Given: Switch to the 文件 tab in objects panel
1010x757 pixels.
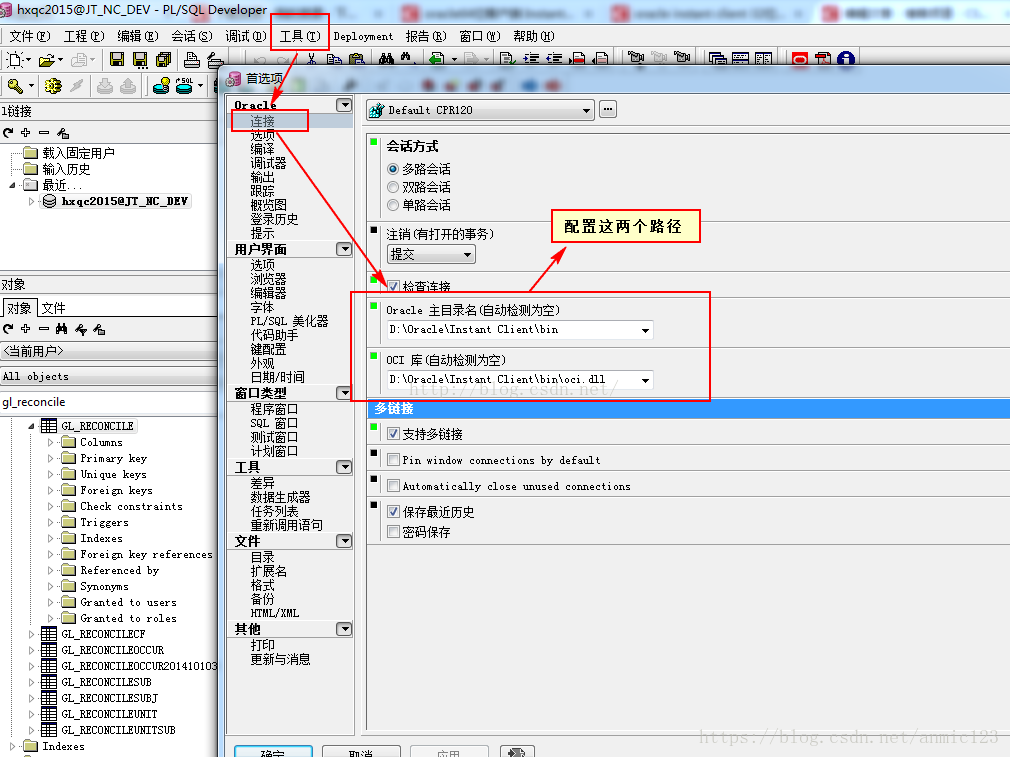Looking at the screenshot, I should (x=53, y=308).
